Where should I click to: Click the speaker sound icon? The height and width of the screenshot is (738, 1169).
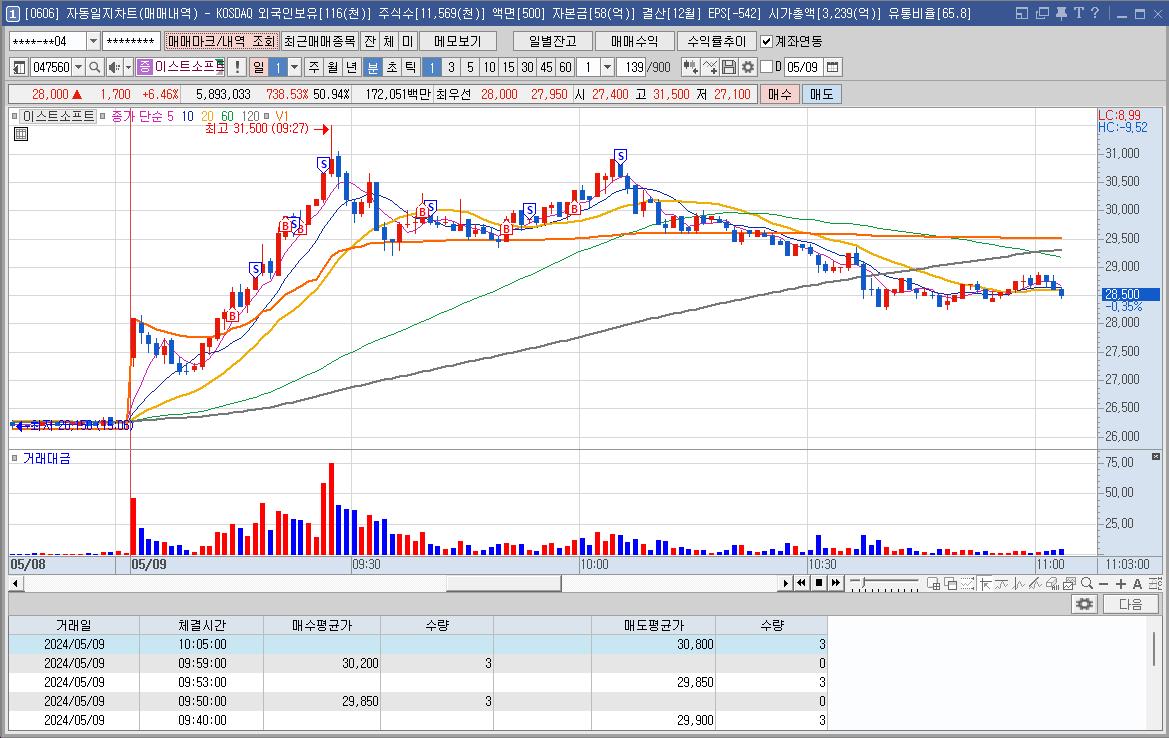[113, 67]
